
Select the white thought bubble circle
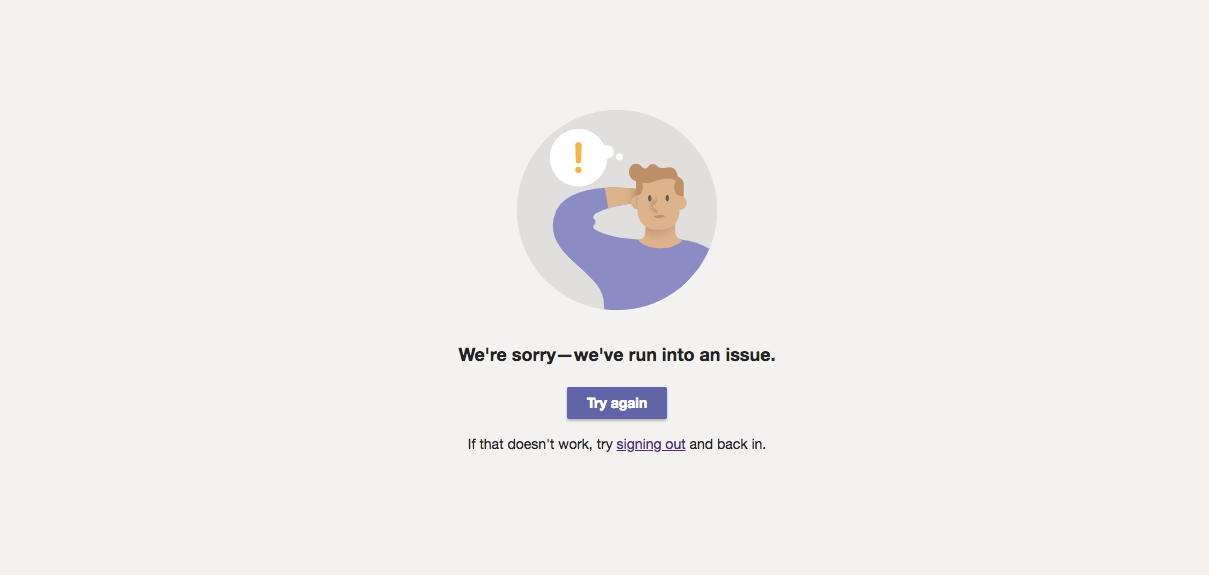pos(578,158)
